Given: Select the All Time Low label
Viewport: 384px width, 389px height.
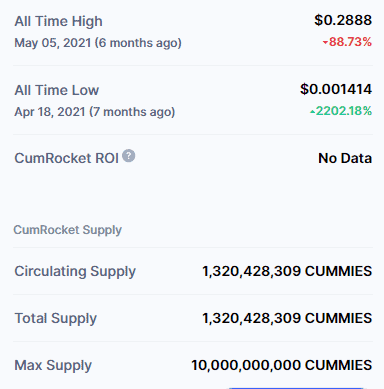Looking at the screenshot, I should pos(57,90).
